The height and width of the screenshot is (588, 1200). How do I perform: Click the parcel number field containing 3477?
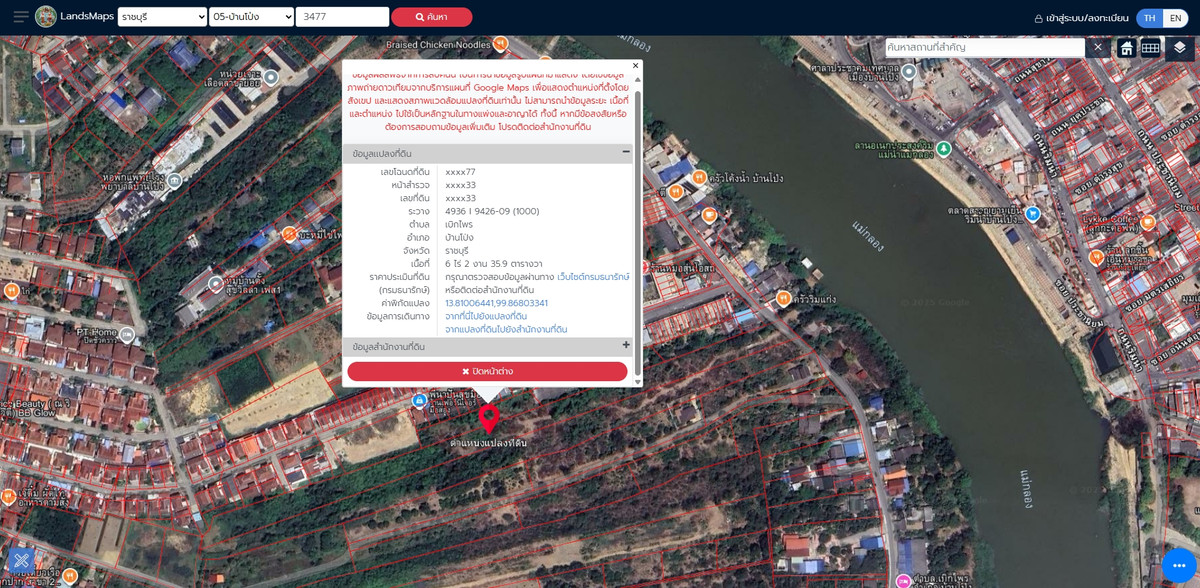click(x=342, y=17)
